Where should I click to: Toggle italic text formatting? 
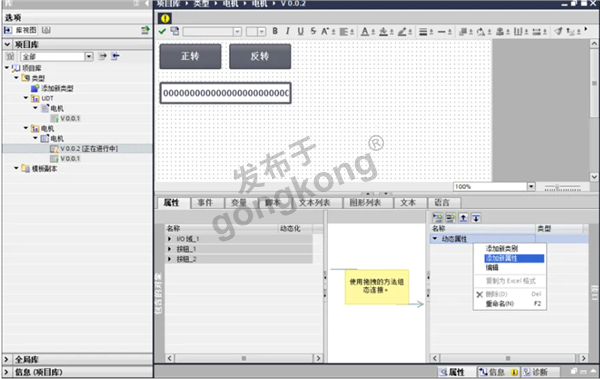[287, 31]
